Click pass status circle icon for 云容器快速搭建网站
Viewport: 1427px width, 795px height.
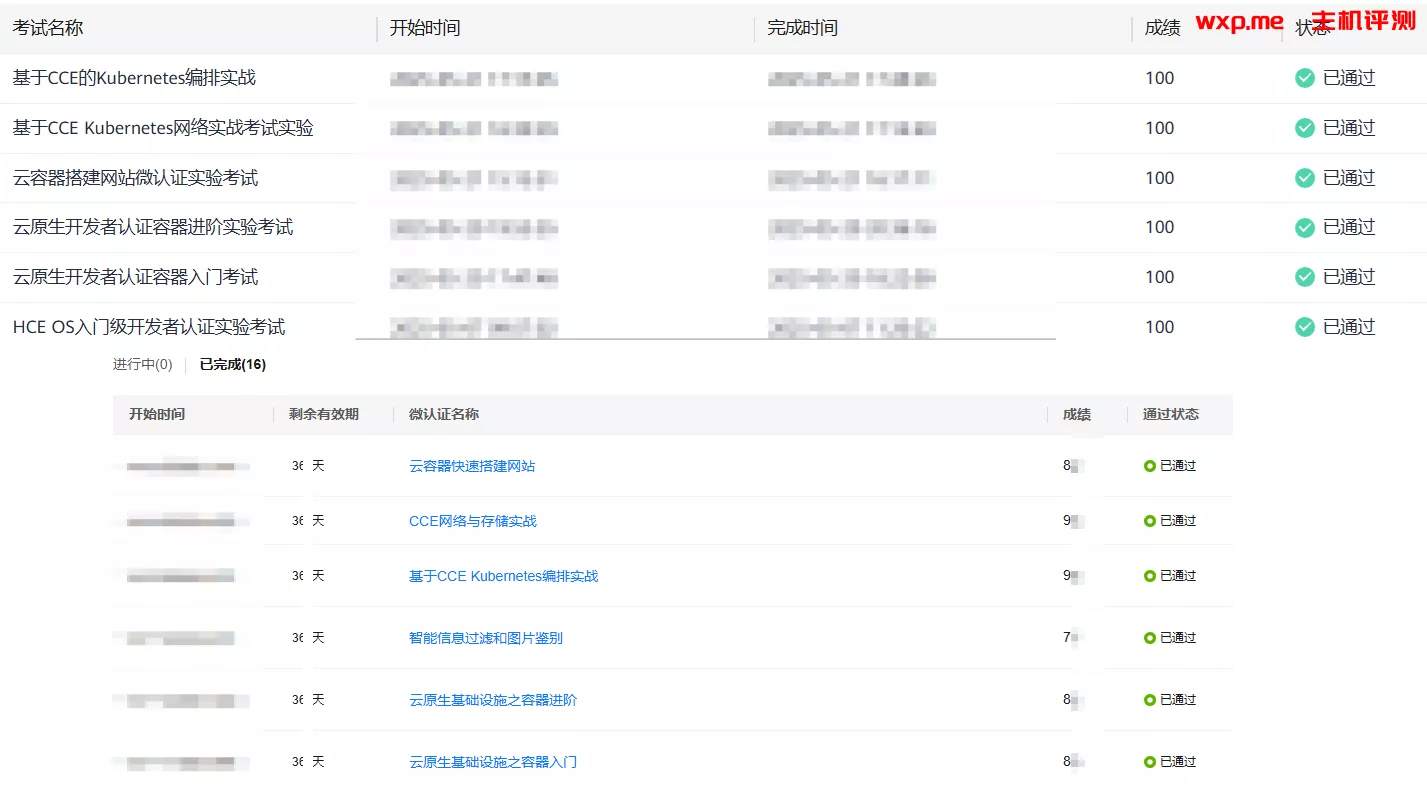pyautogui.click(x=1150, y=466)
